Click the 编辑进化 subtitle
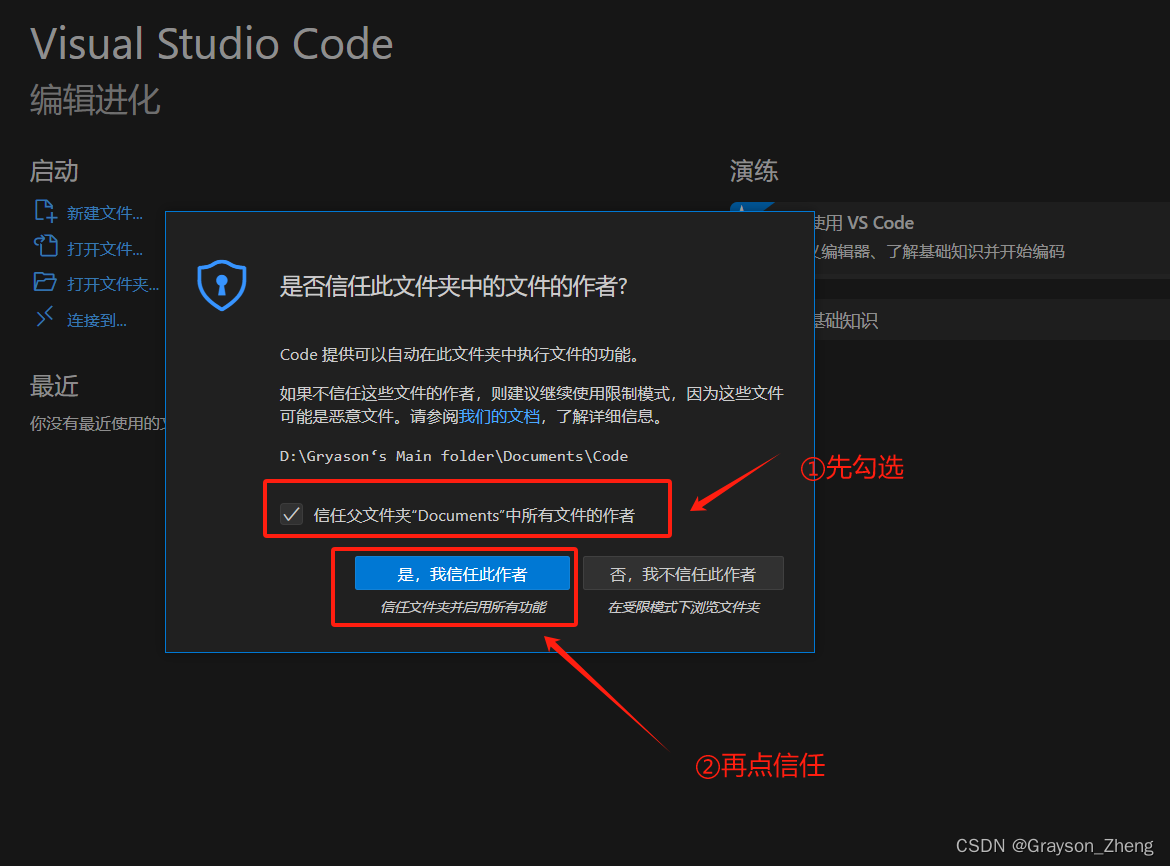Viewport: 1170px width, 866px height. pyautogui.click(x=95, y=99)
